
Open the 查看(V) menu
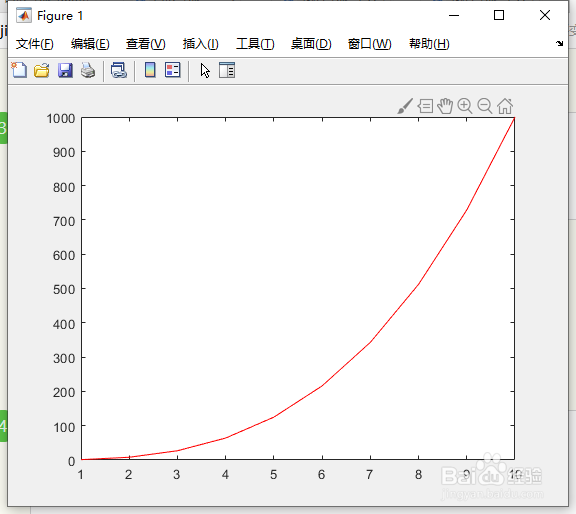point(145,44)
